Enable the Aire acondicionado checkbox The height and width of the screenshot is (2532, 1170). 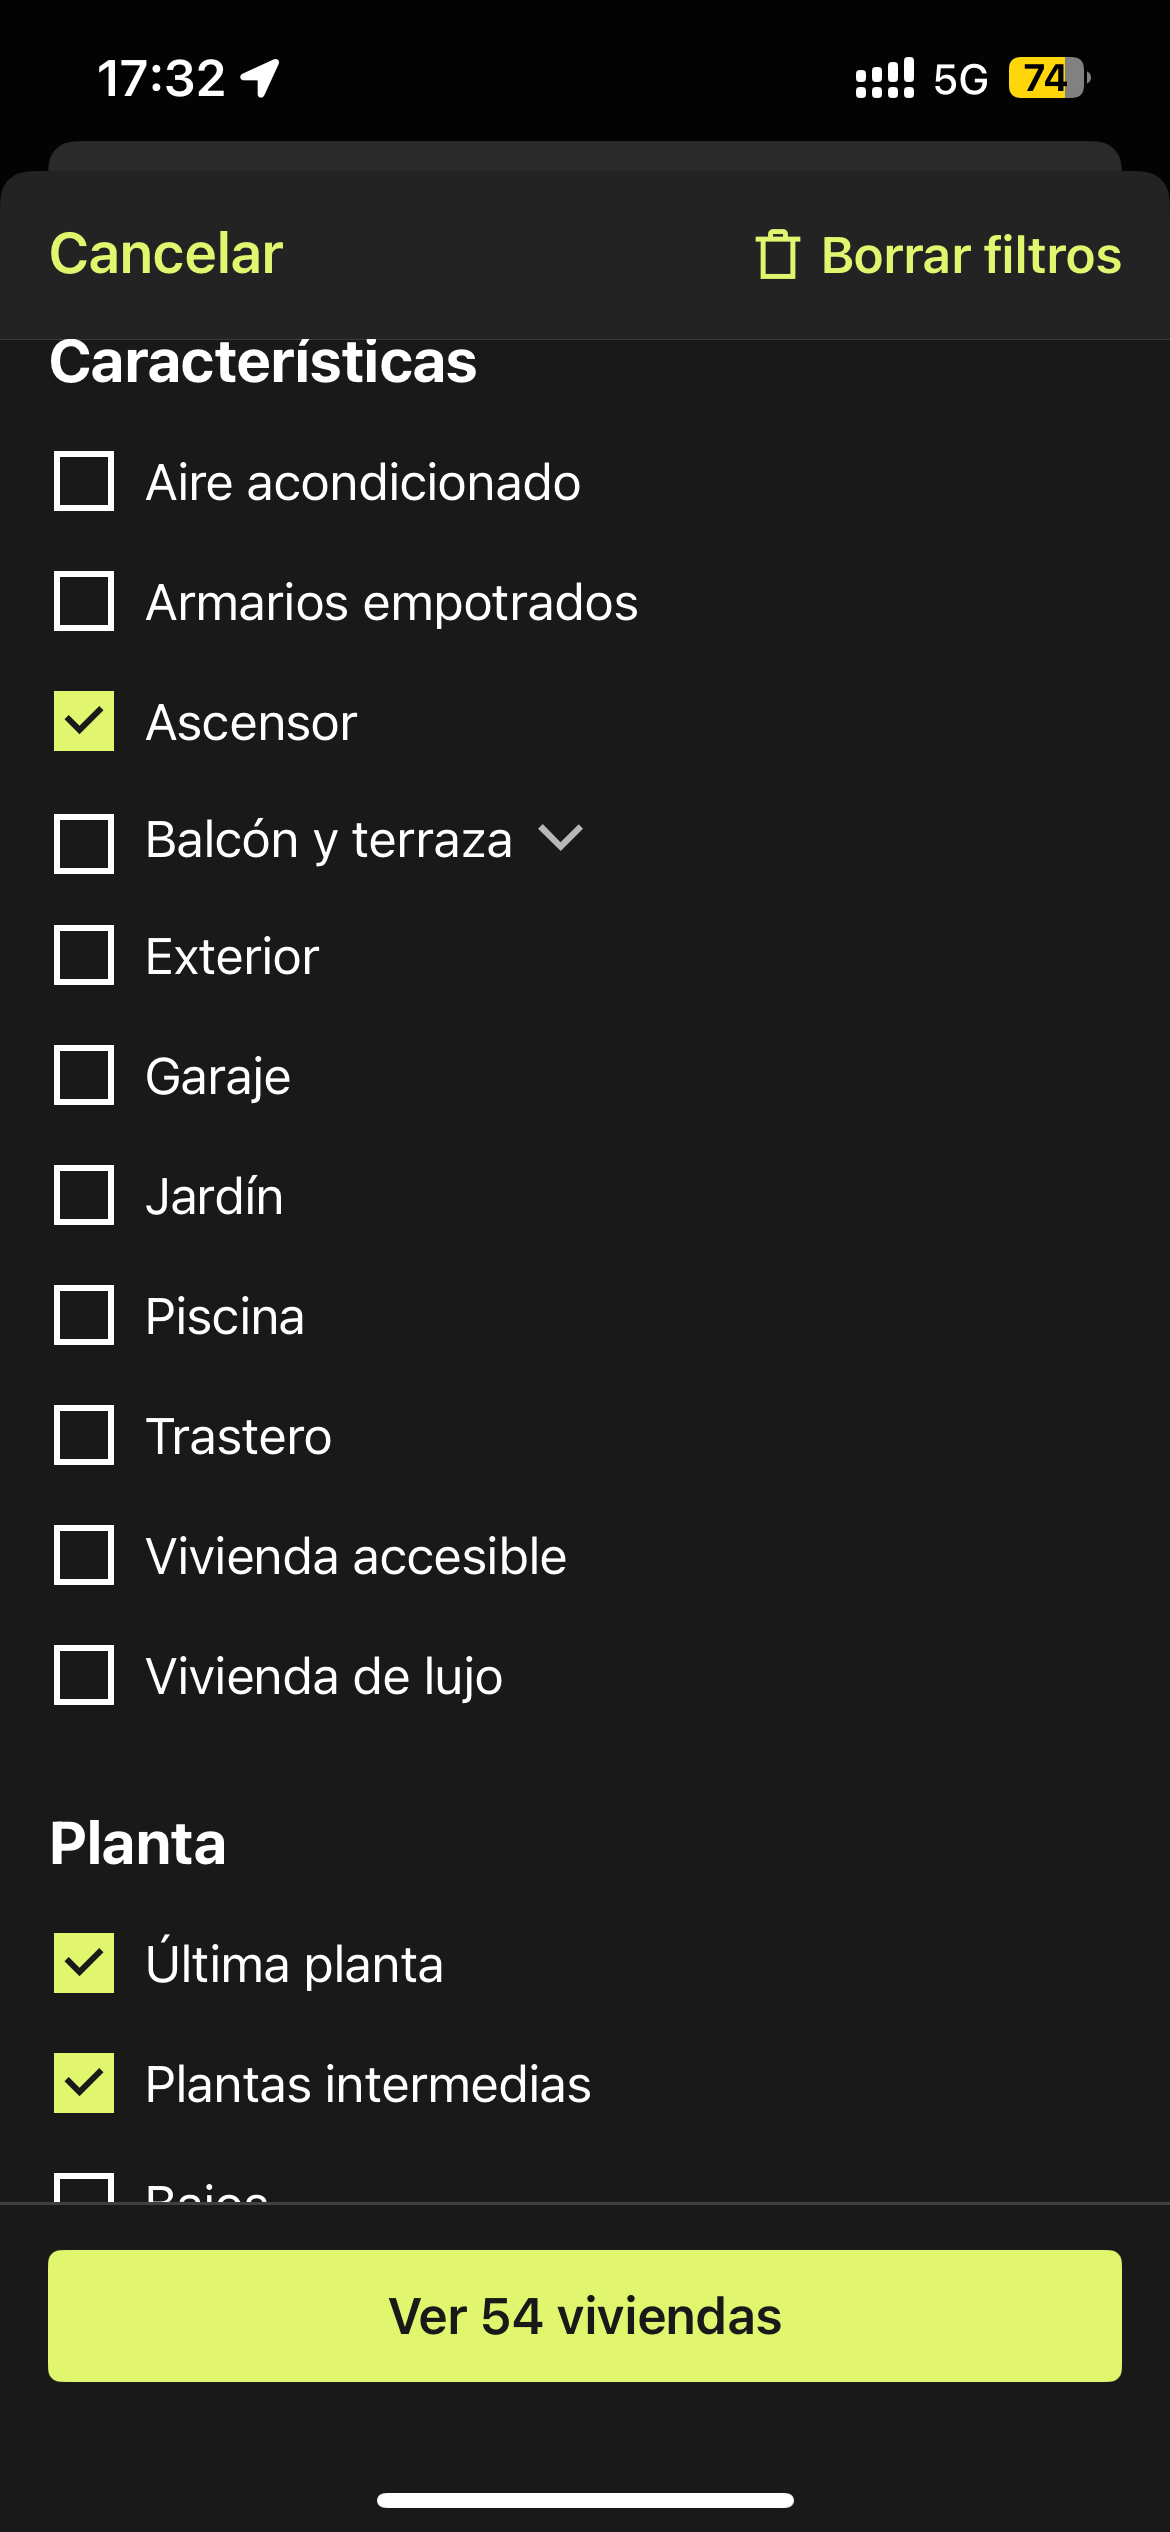click(x=84, y=481)
